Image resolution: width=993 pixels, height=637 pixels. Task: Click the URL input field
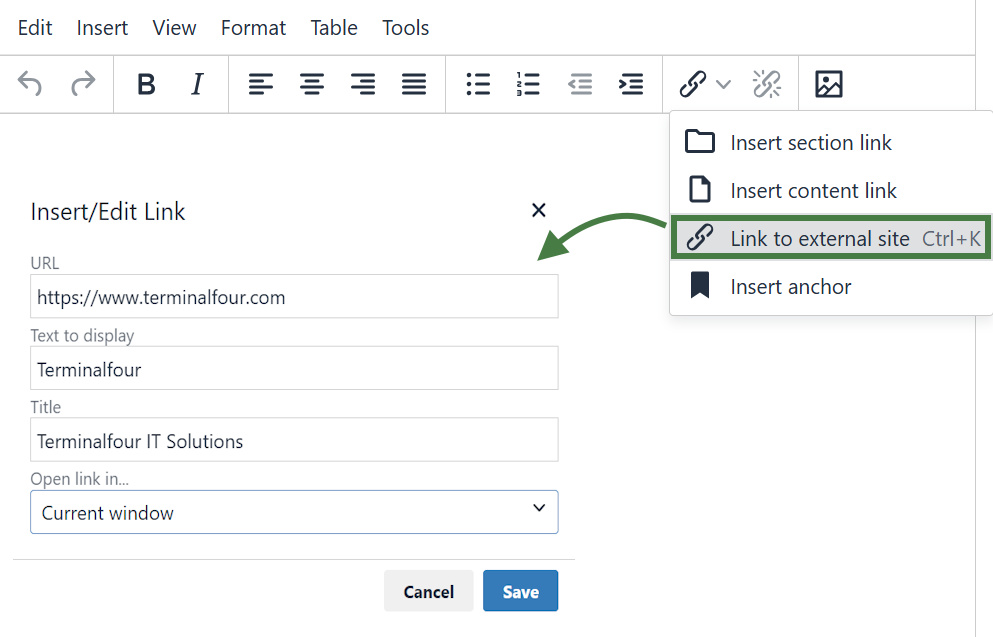coord(294,297)
